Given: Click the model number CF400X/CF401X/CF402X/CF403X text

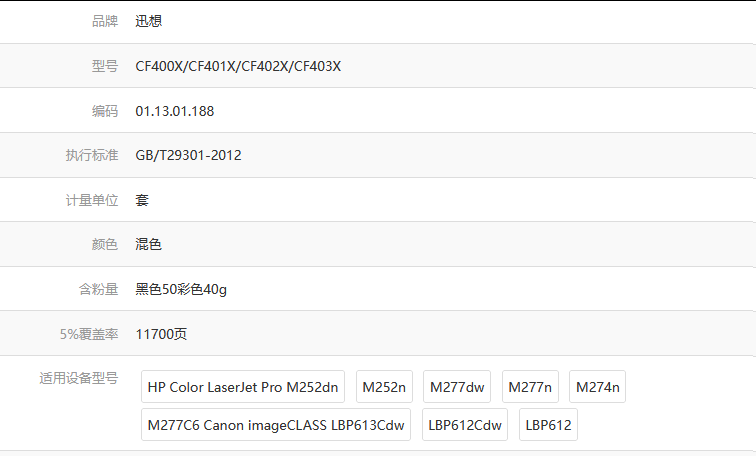Looking at the screenshot, I should [238, 67].
